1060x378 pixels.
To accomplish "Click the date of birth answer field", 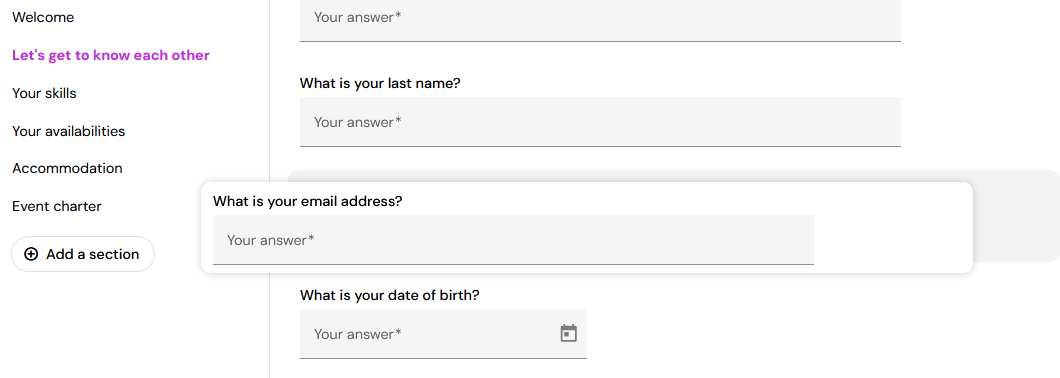I will 443,334.
